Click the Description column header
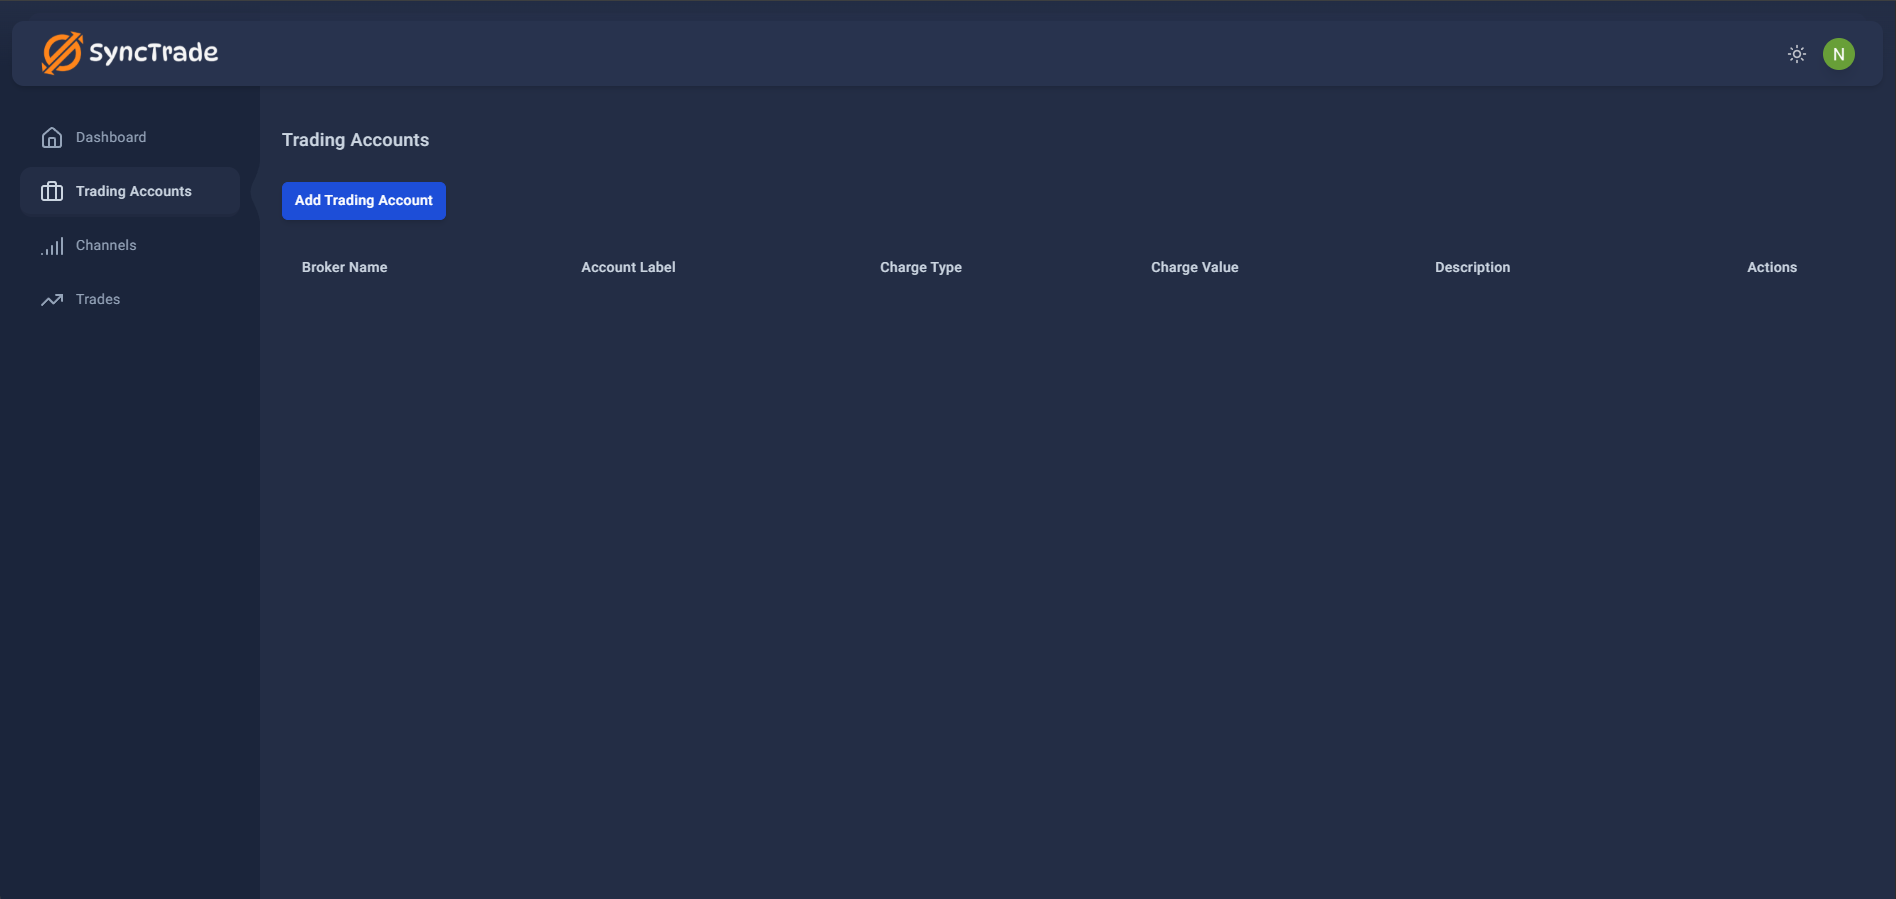 tap(1472, 268)
